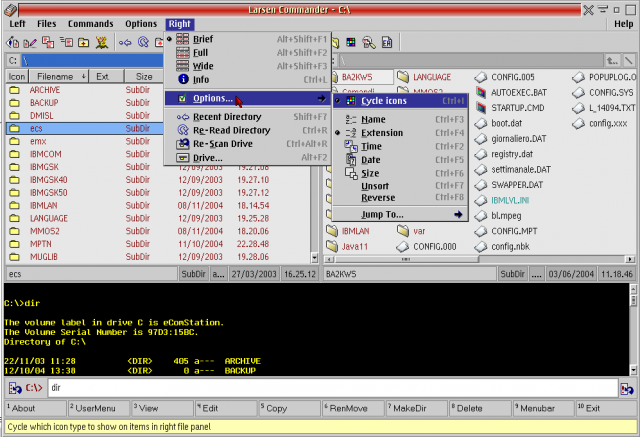The width and height of the screenshot is (640, 437).
Task: Click the Move files toolbar icon
Action: [x=66, y=42]
